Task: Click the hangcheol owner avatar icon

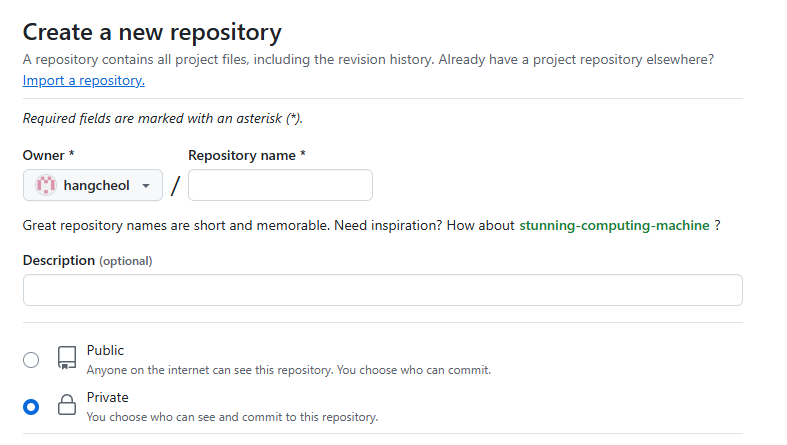Action: click(46, 185)
